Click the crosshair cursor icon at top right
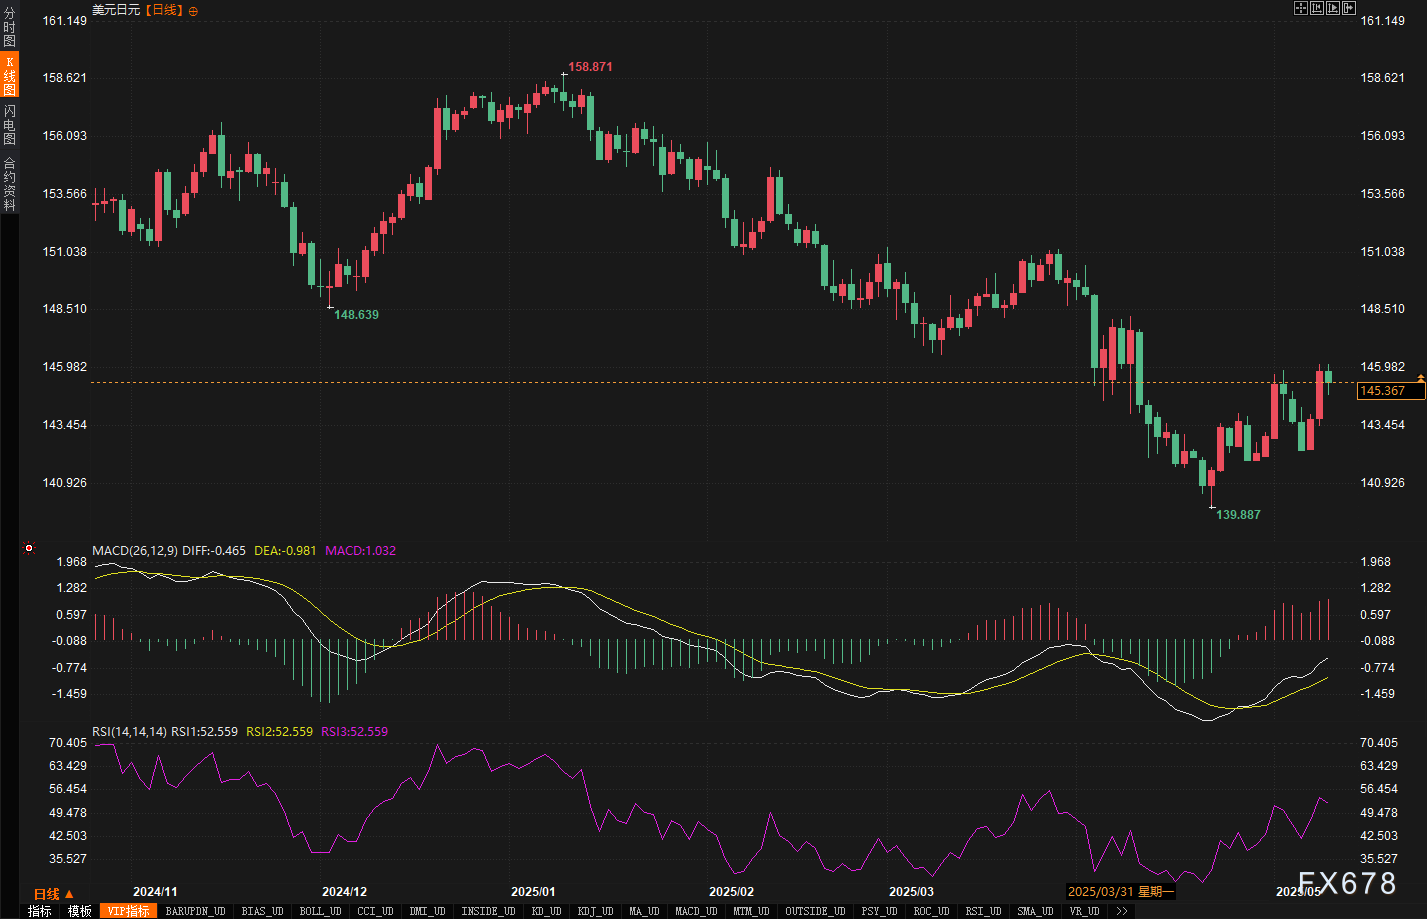 [1301, 8]
